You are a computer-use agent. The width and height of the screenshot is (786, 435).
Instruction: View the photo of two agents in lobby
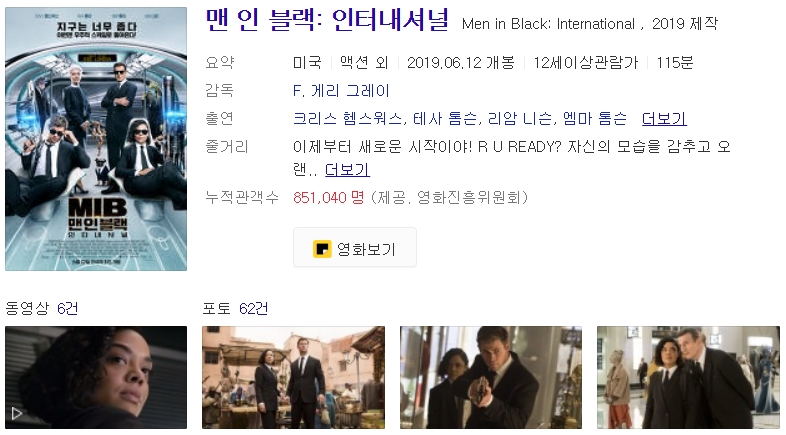point(688,377)
